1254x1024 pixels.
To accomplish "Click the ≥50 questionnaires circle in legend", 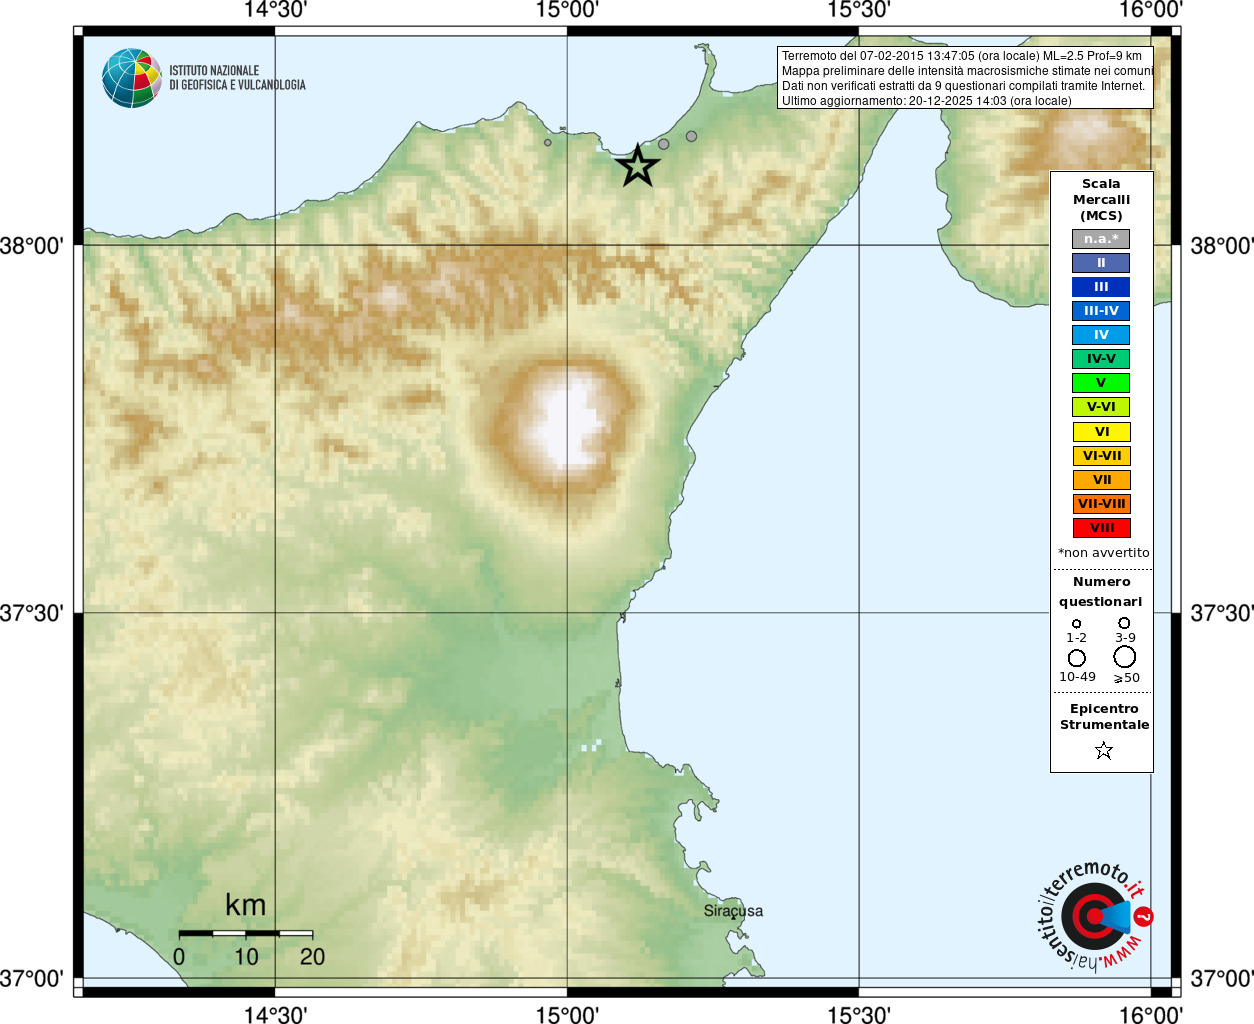I will pyautogui.click(x=1124, y=657).
